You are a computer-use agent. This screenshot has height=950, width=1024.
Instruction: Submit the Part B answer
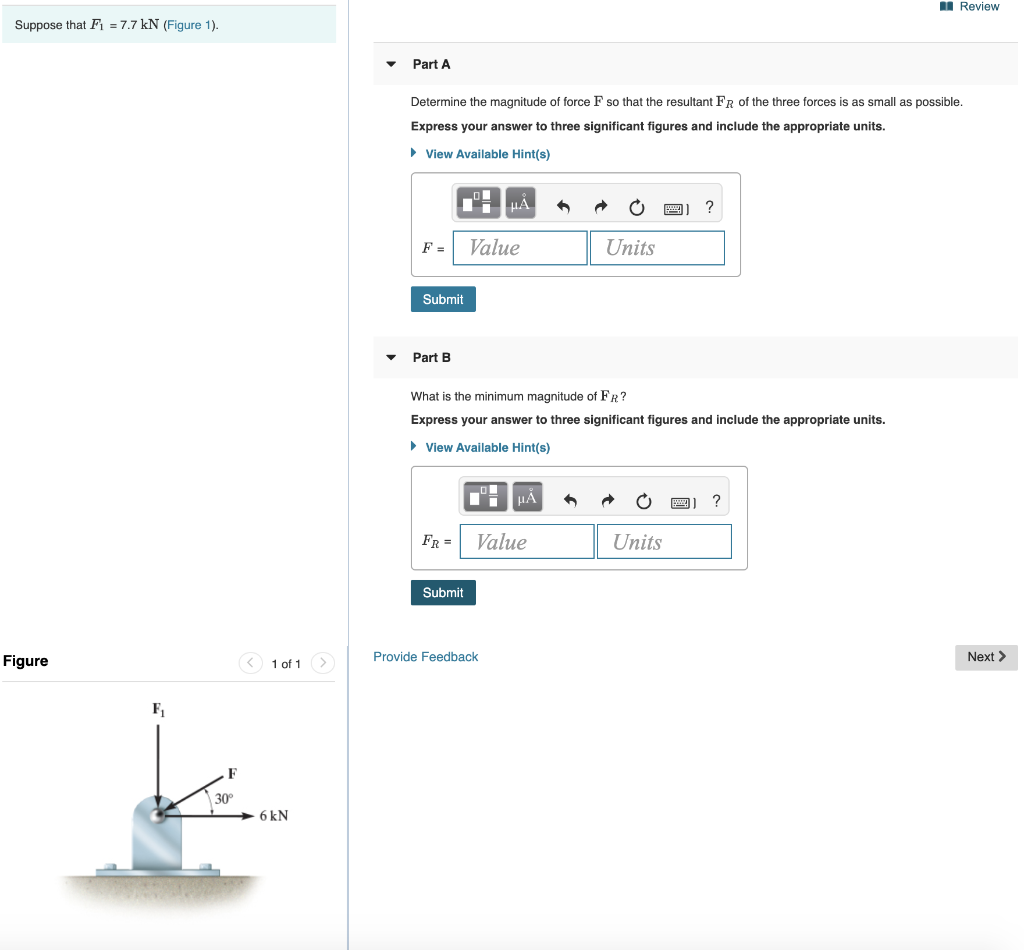coord(442,592)
